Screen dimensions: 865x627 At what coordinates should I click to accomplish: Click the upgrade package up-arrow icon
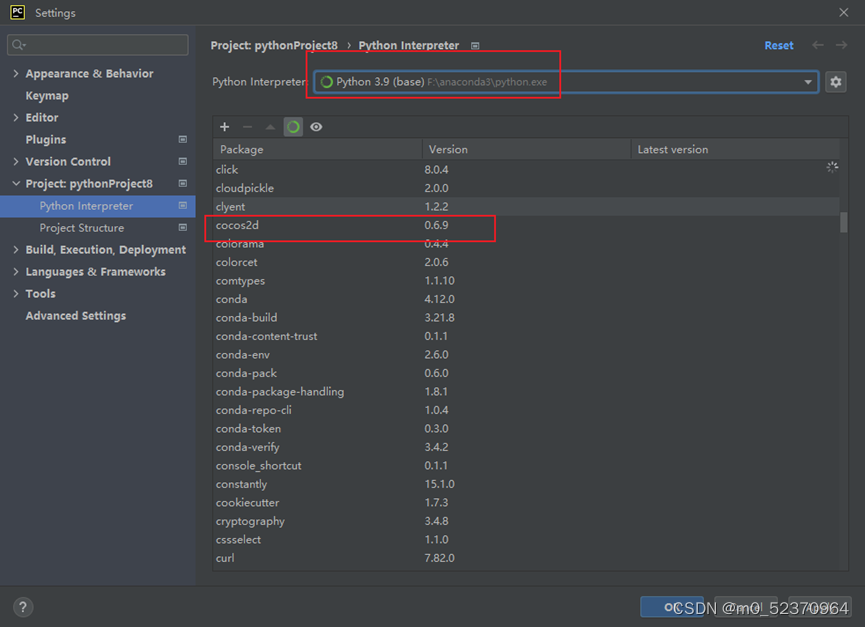pyautogui.click(x=270, y=127)
